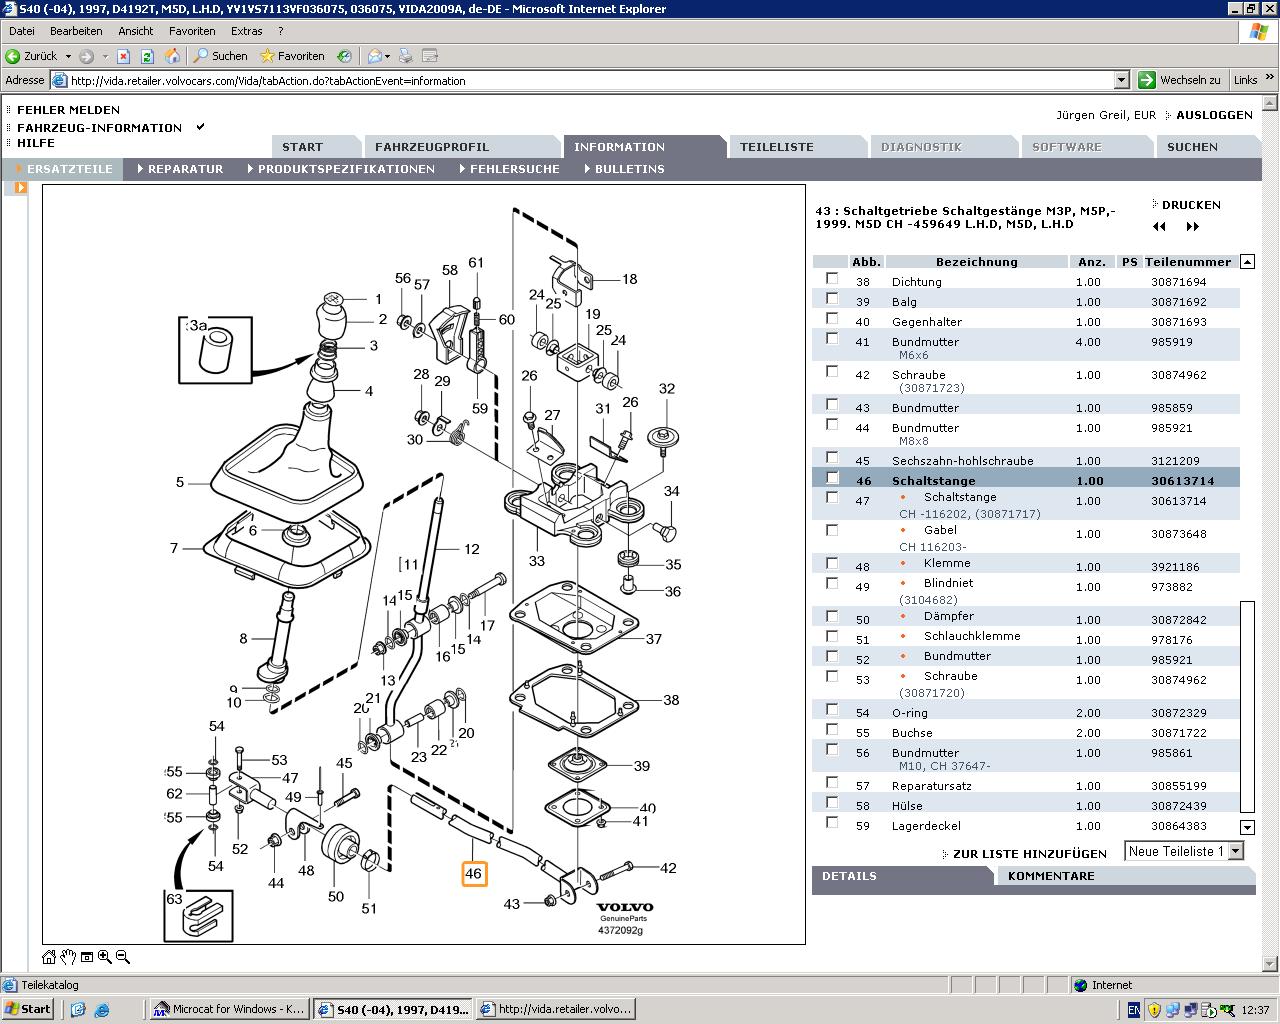Check the box for 45 Sechszahn-hohlschraube
Screen dimensions: 1280x1024
(832, 457)
